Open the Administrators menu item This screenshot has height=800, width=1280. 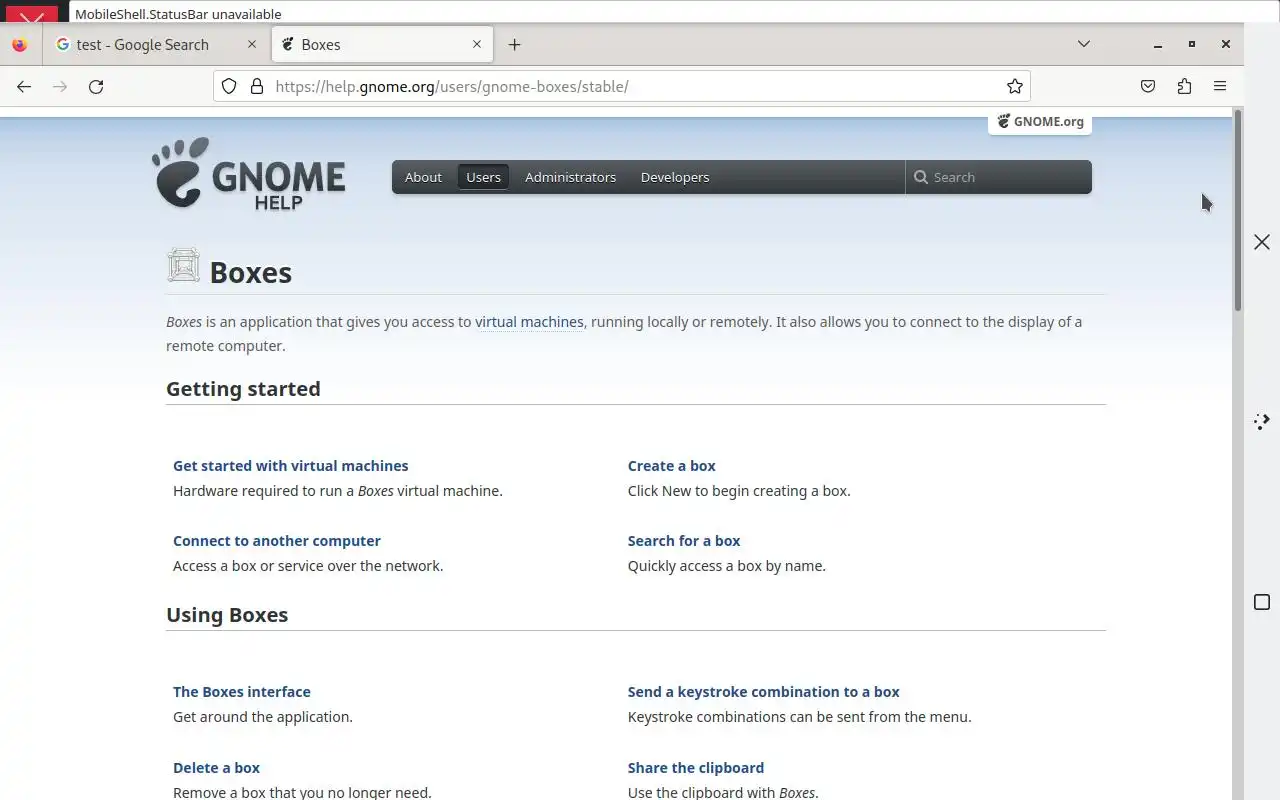[x=570, y=177]
